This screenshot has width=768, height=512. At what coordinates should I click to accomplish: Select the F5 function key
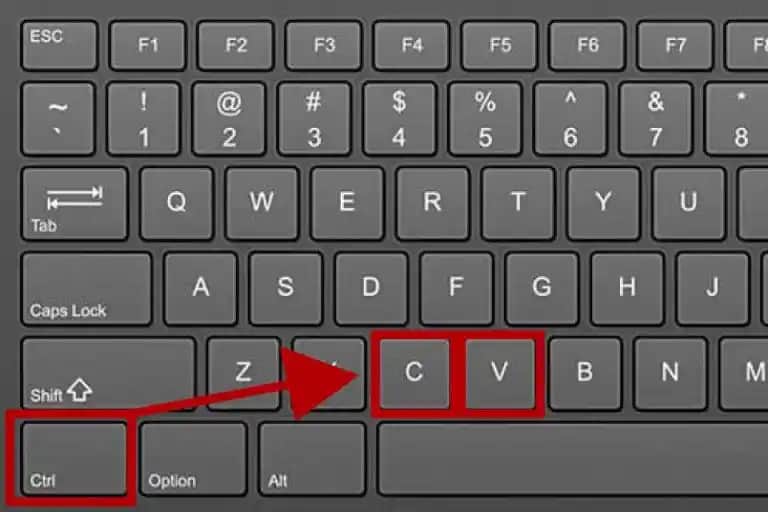500,46
